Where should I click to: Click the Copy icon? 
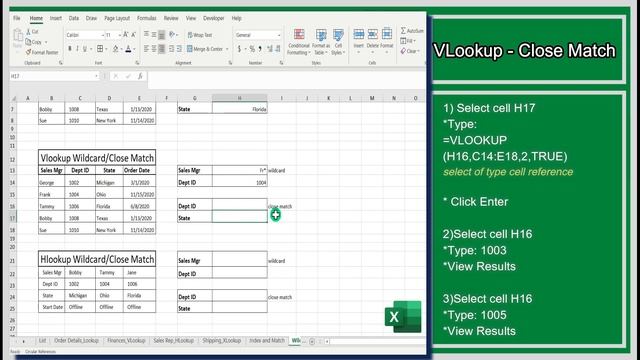pos(29,42)
